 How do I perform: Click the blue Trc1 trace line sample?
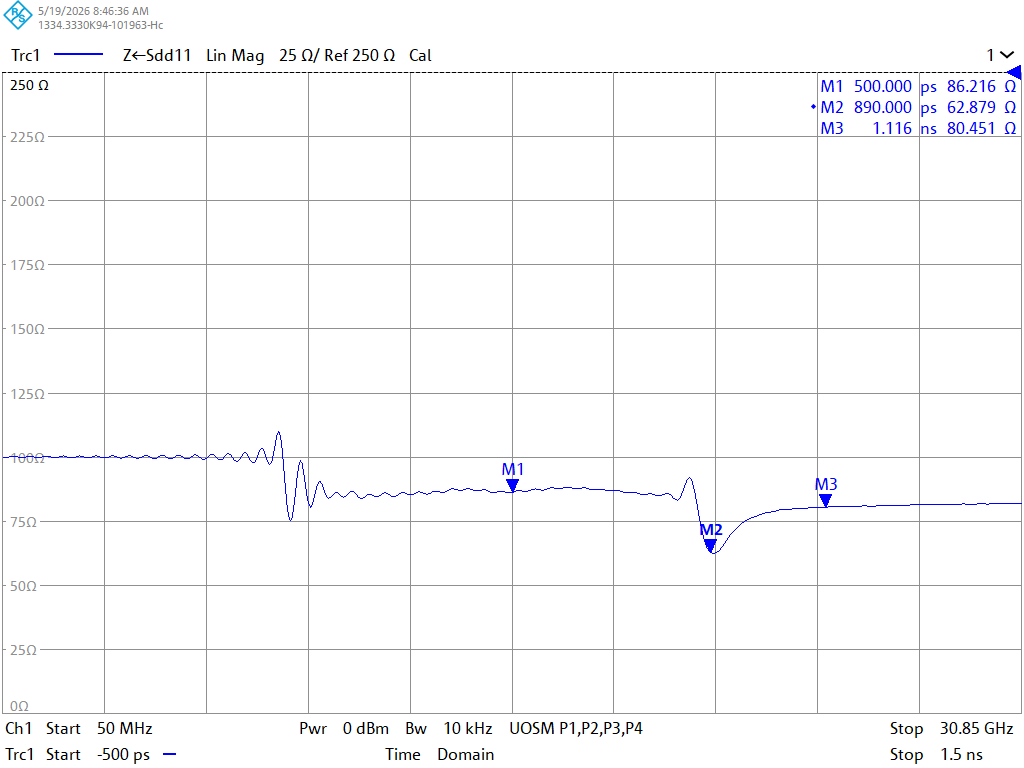point(78,56)
